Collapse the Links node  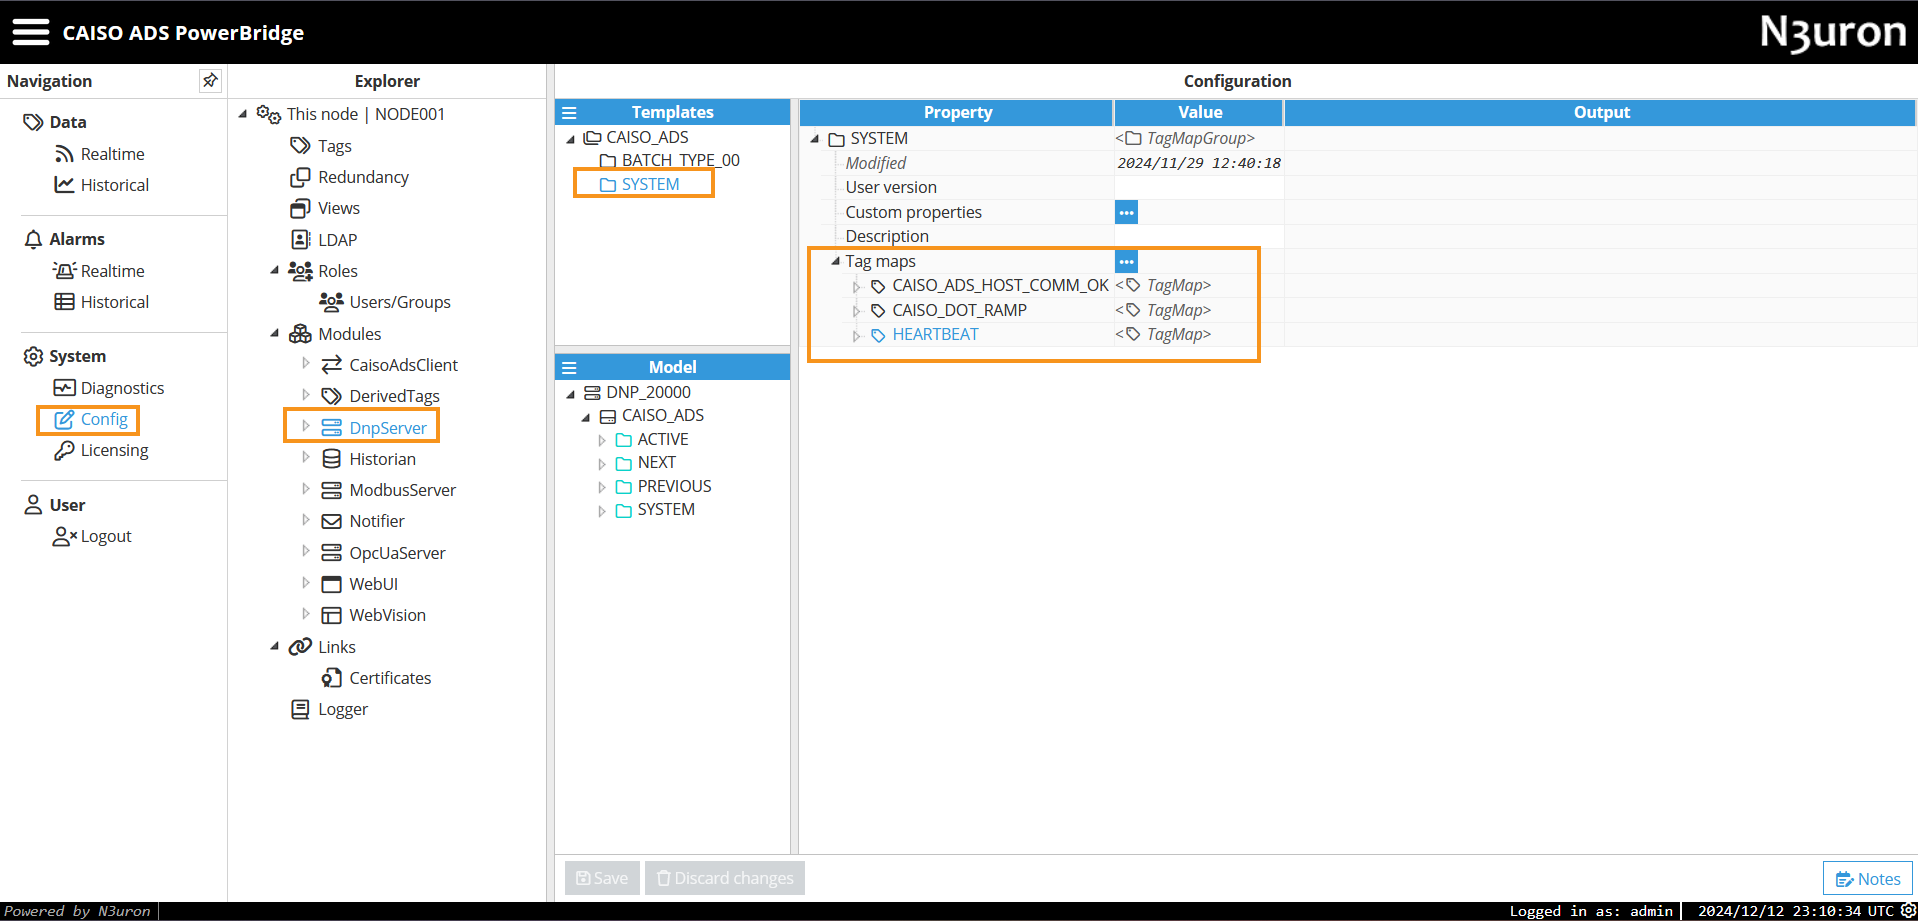click(x=274, y=646)
